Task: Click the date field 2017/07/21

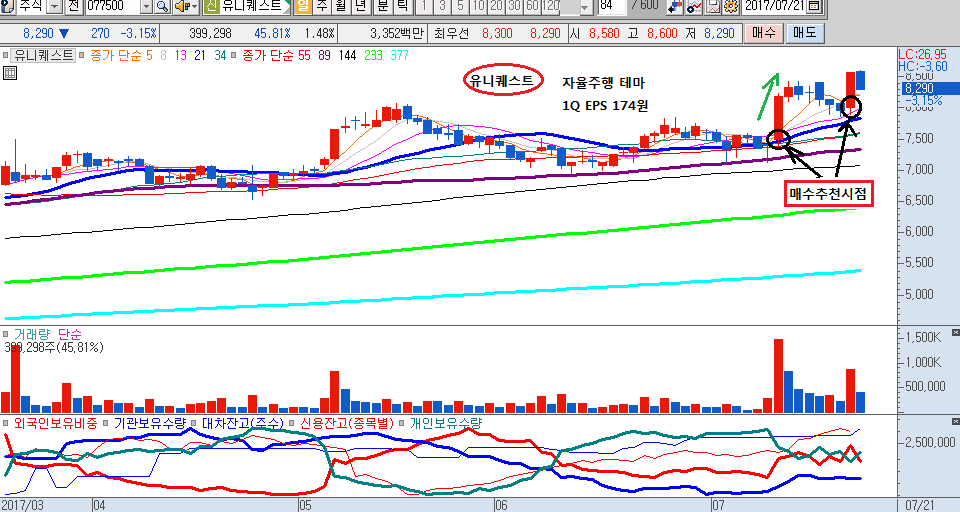Action: click(x=774, y=7)
